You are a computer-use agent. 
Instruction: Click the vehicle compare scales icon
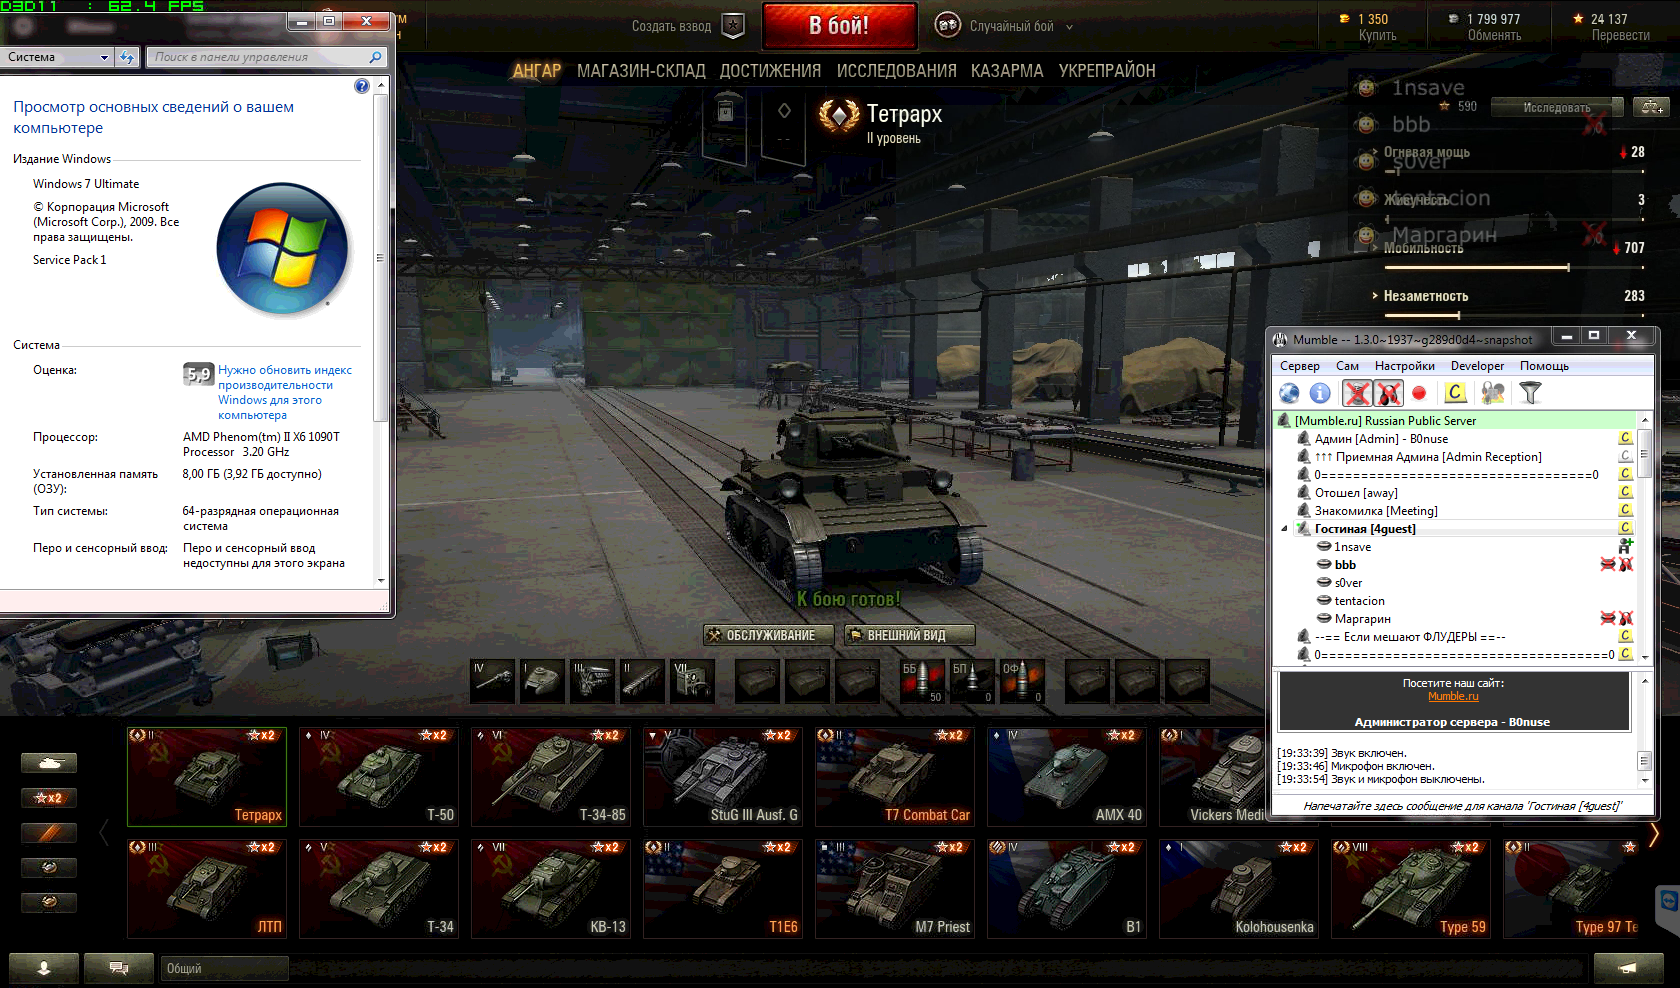pos(1650,107)
